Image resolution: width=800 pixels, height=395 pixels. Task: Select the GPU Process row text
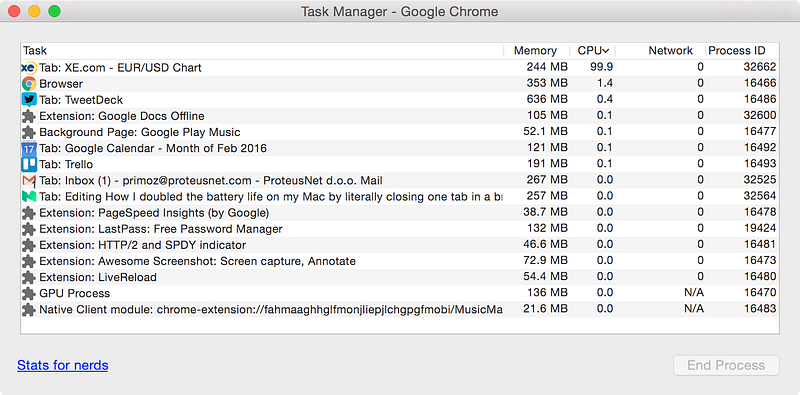[74, 293]
